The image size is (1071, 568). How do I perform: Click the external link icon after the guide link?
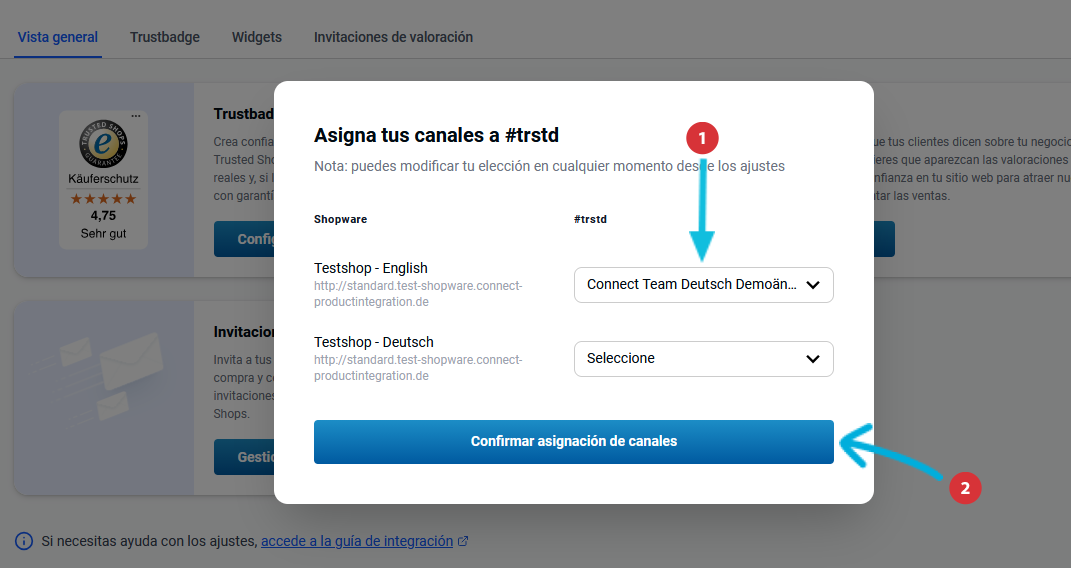tap(463, 541)
